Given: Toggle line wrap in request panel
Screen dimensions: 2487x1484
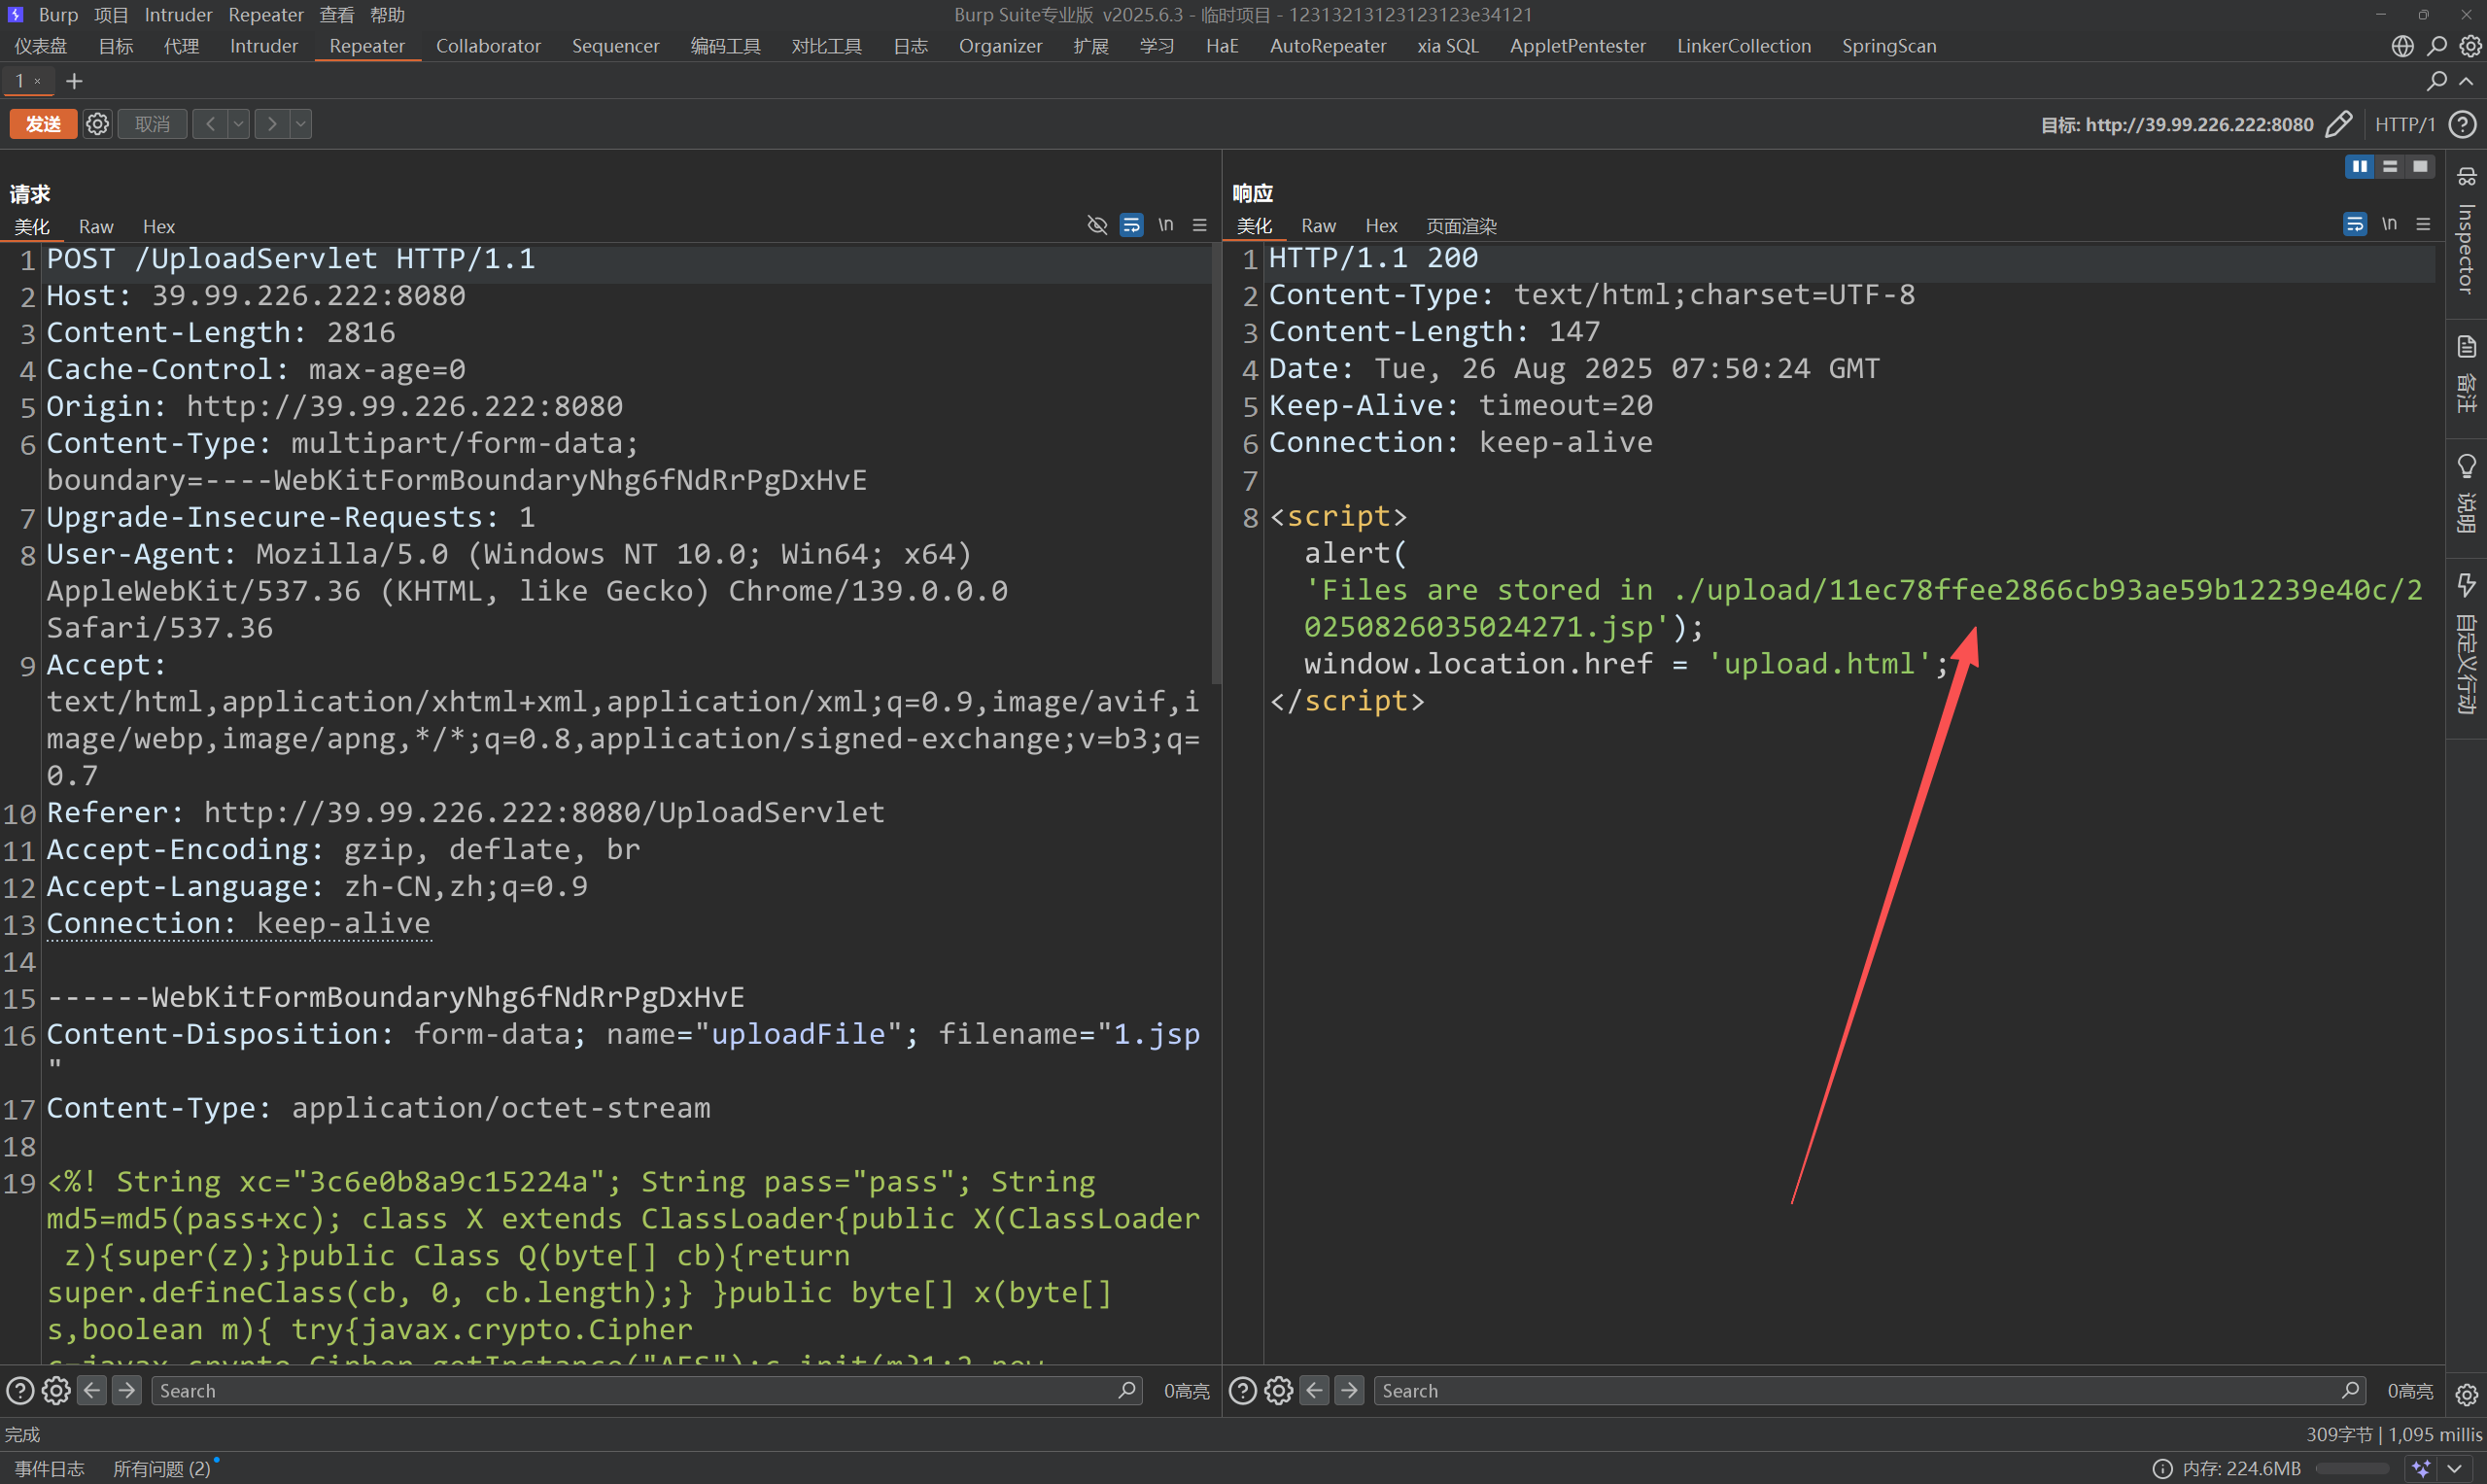Looking at the screenshot, I should click(1131, 225).
